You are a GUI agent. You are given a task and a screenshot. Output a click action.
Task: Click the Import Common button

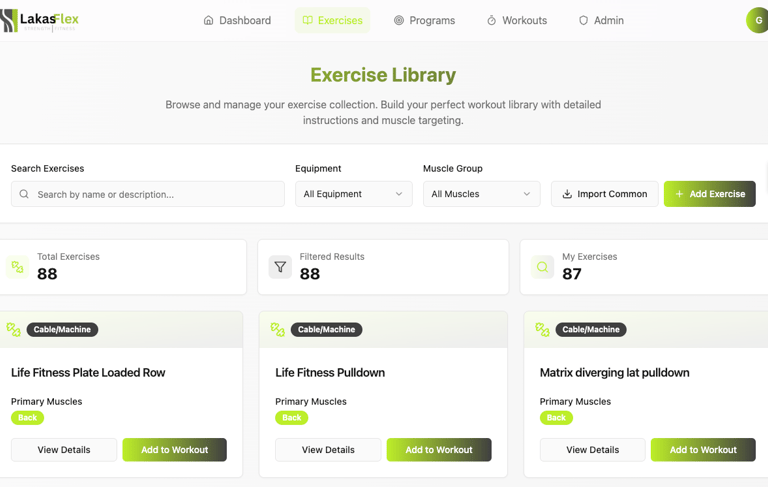(605, 194)
